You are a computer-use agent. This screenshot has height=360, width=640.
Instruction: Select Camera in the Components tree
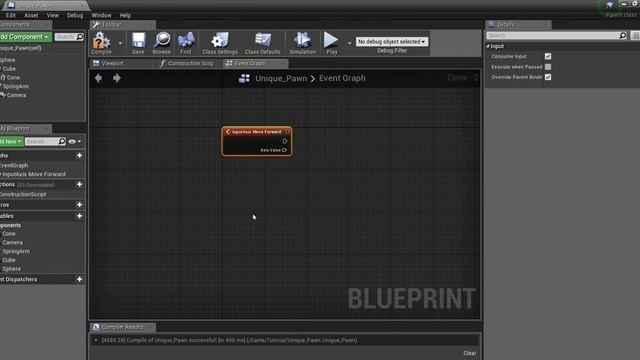tap(16, 95)
